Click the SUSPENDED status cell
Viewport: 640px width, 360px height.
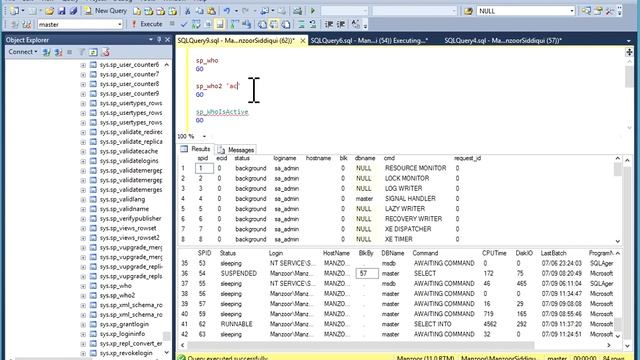pyautogui.click(x=239, y=273)
